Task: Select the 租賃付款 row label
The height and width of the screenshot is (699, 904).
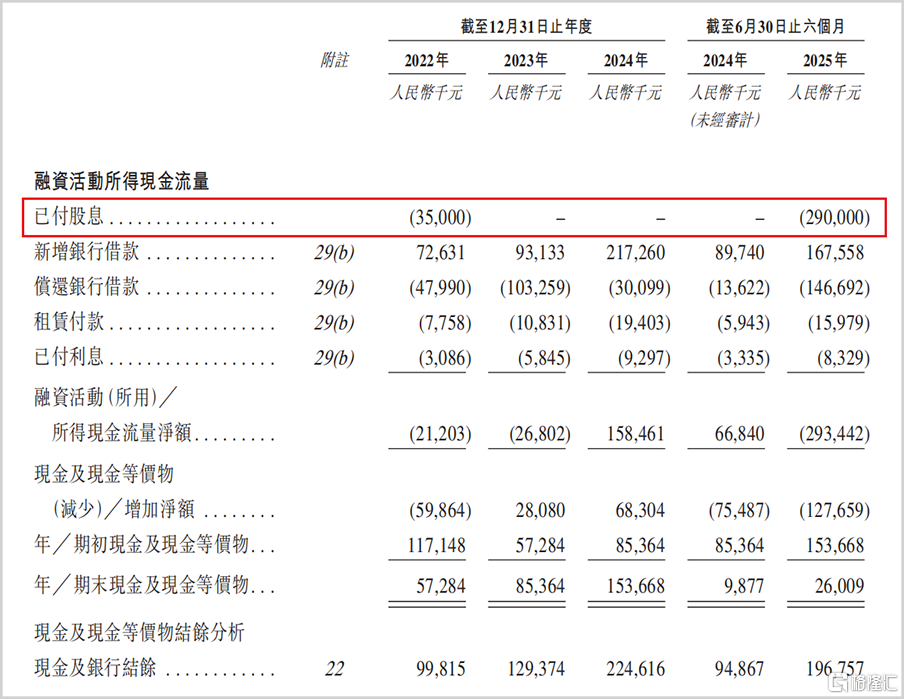Action: tap(70, 324)
